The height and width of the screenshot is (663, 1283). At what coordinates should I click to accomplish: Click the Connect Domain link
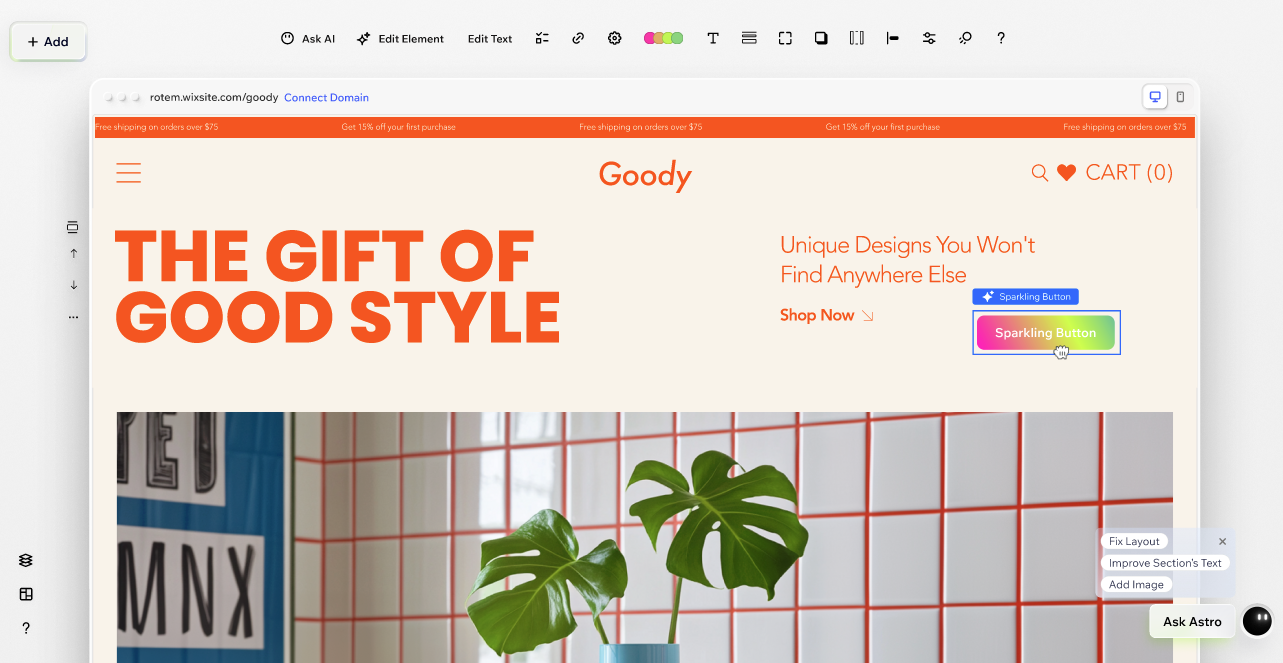[326, 98]
